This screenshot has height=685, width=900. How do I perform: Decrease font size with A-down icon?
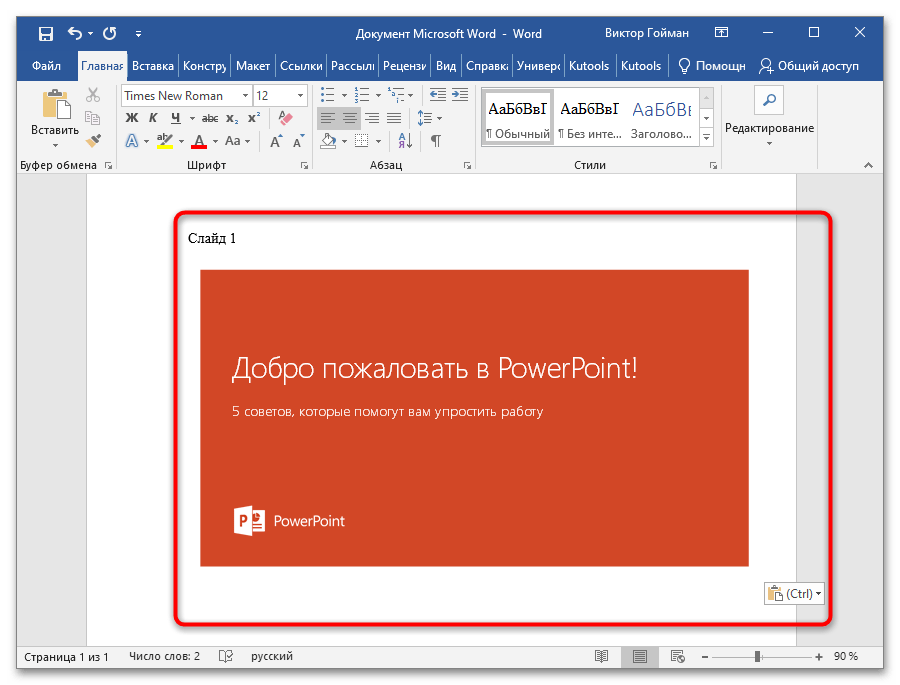click(x=298, y=141)
